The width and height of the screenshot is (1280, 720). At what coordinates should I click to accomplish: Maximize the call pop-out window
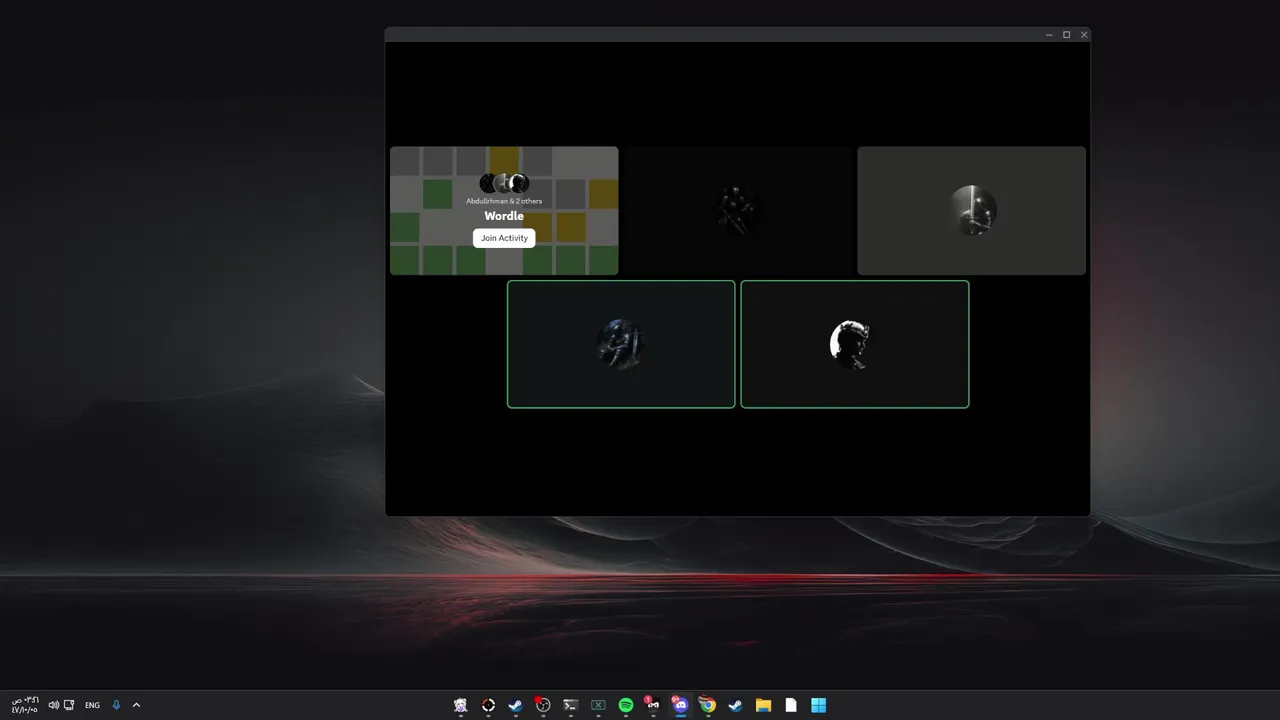pyautogui.click(x=1066, y=35)
